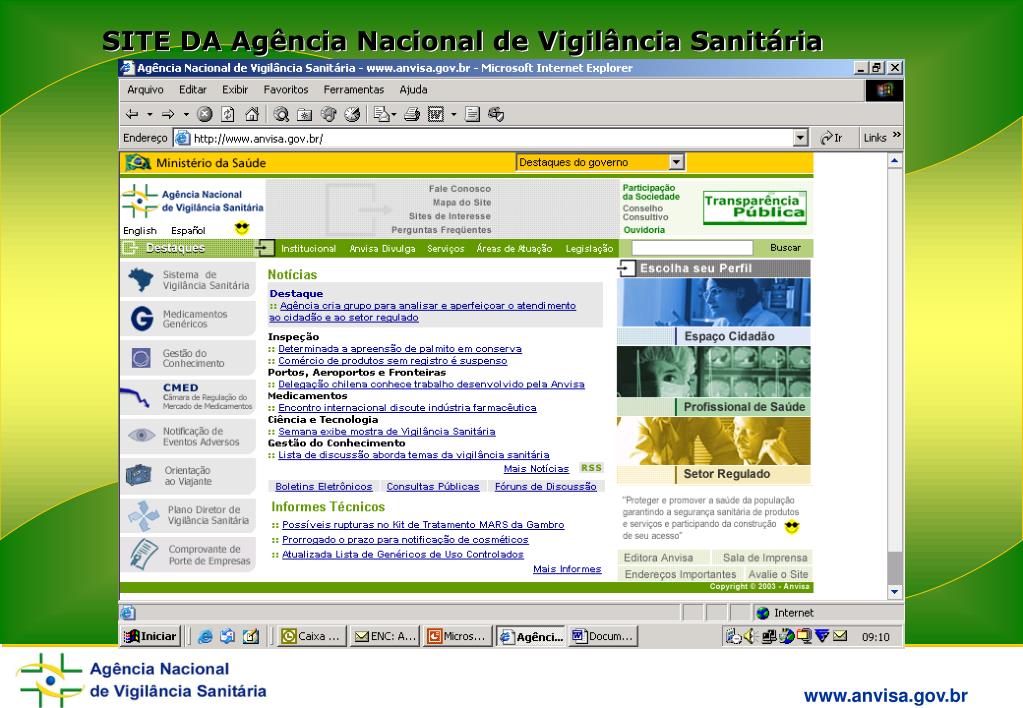Open the Ferramentas menu
1023x708 pixels.
[x=354, y=90]
